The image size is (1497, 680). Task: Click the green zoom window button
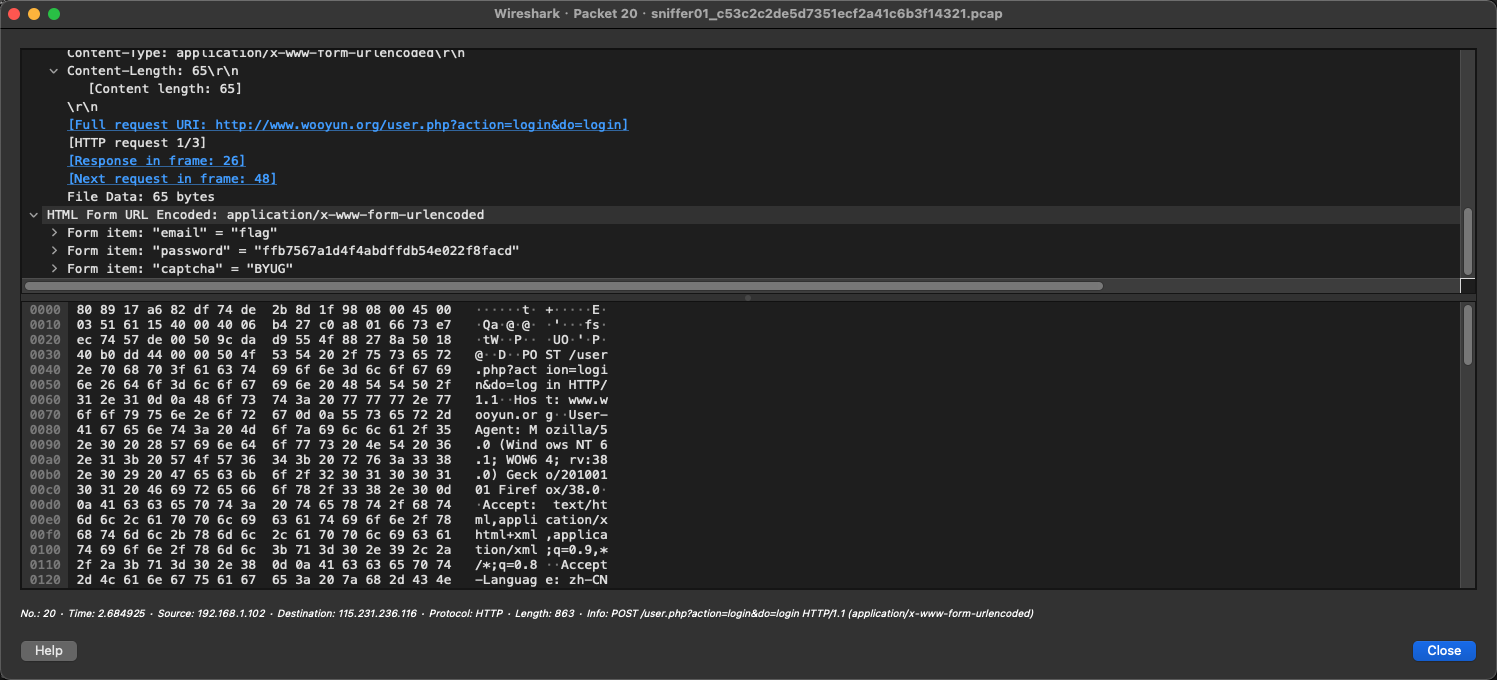(54, 14)
